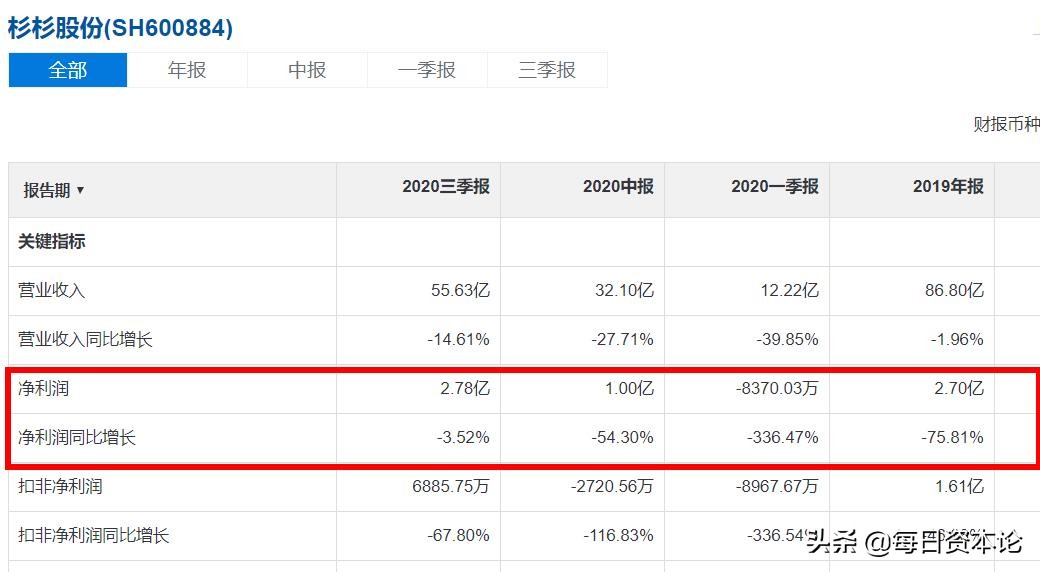Viewport: 1040px width, 572px height.
Task: Click the -3.52% profit growth cell
Action: [x=463, y=437]
